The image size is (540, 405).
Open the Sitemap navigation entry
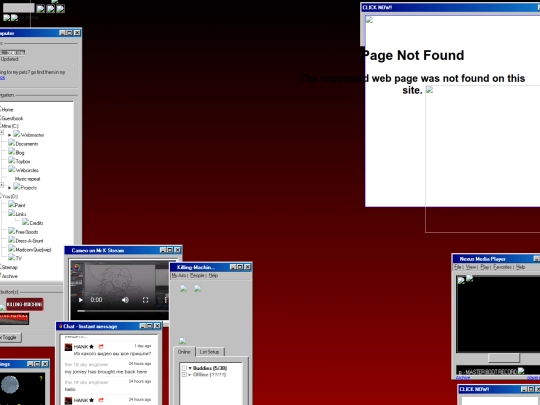(9, 267)
